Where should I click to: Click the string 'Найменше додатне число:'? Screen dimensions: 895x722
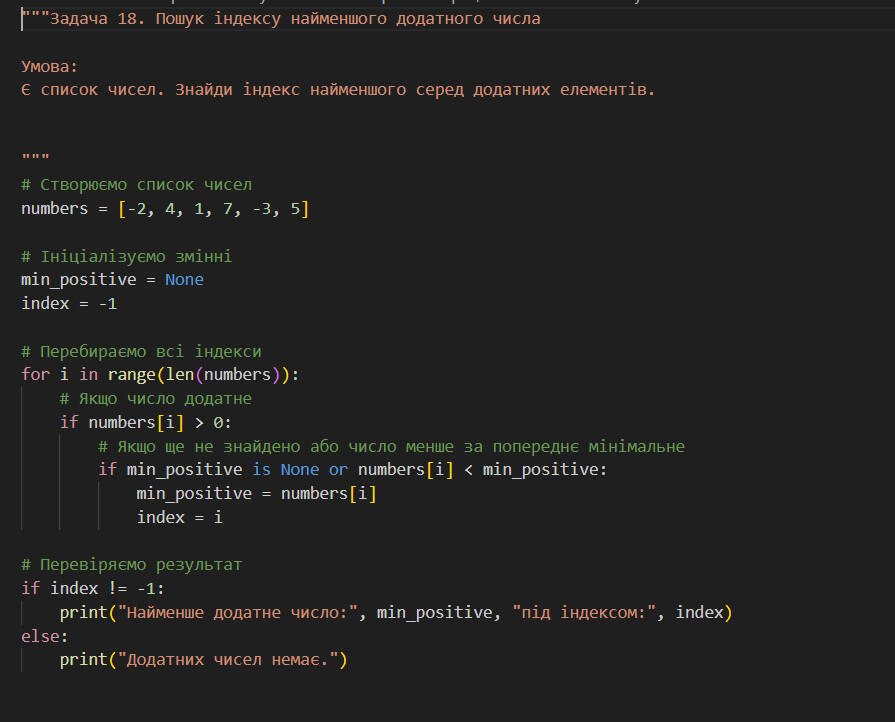click(x=237, y=612)
